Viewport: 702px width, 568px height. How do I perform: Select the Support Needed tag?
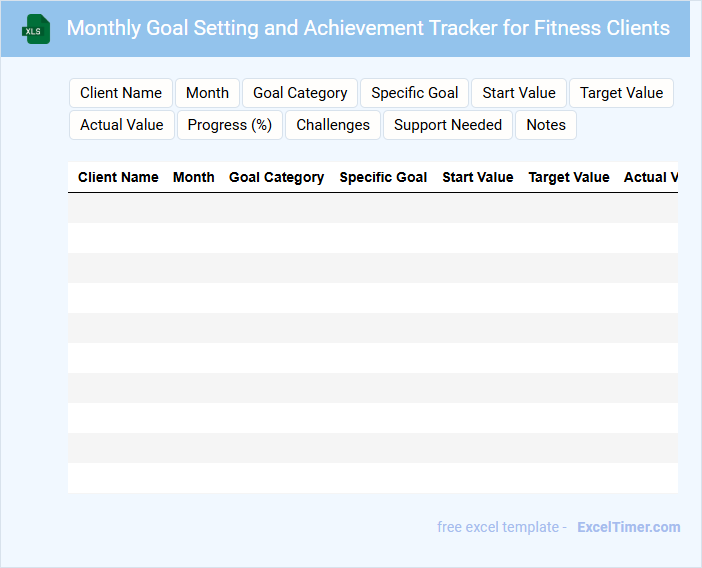tap(448, 125)
